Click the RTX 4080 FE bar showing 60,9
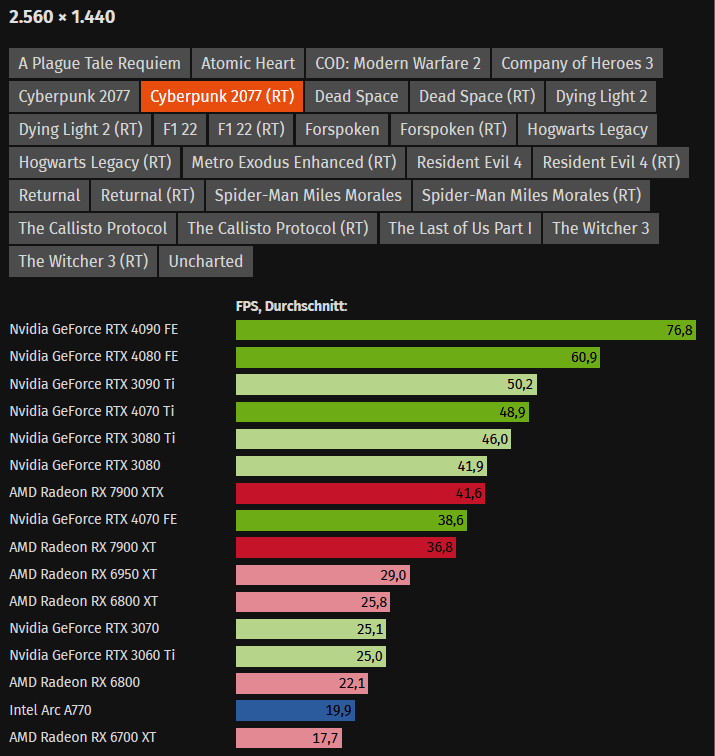The height and width of the screenshot is (756, 715). (418, 357)
